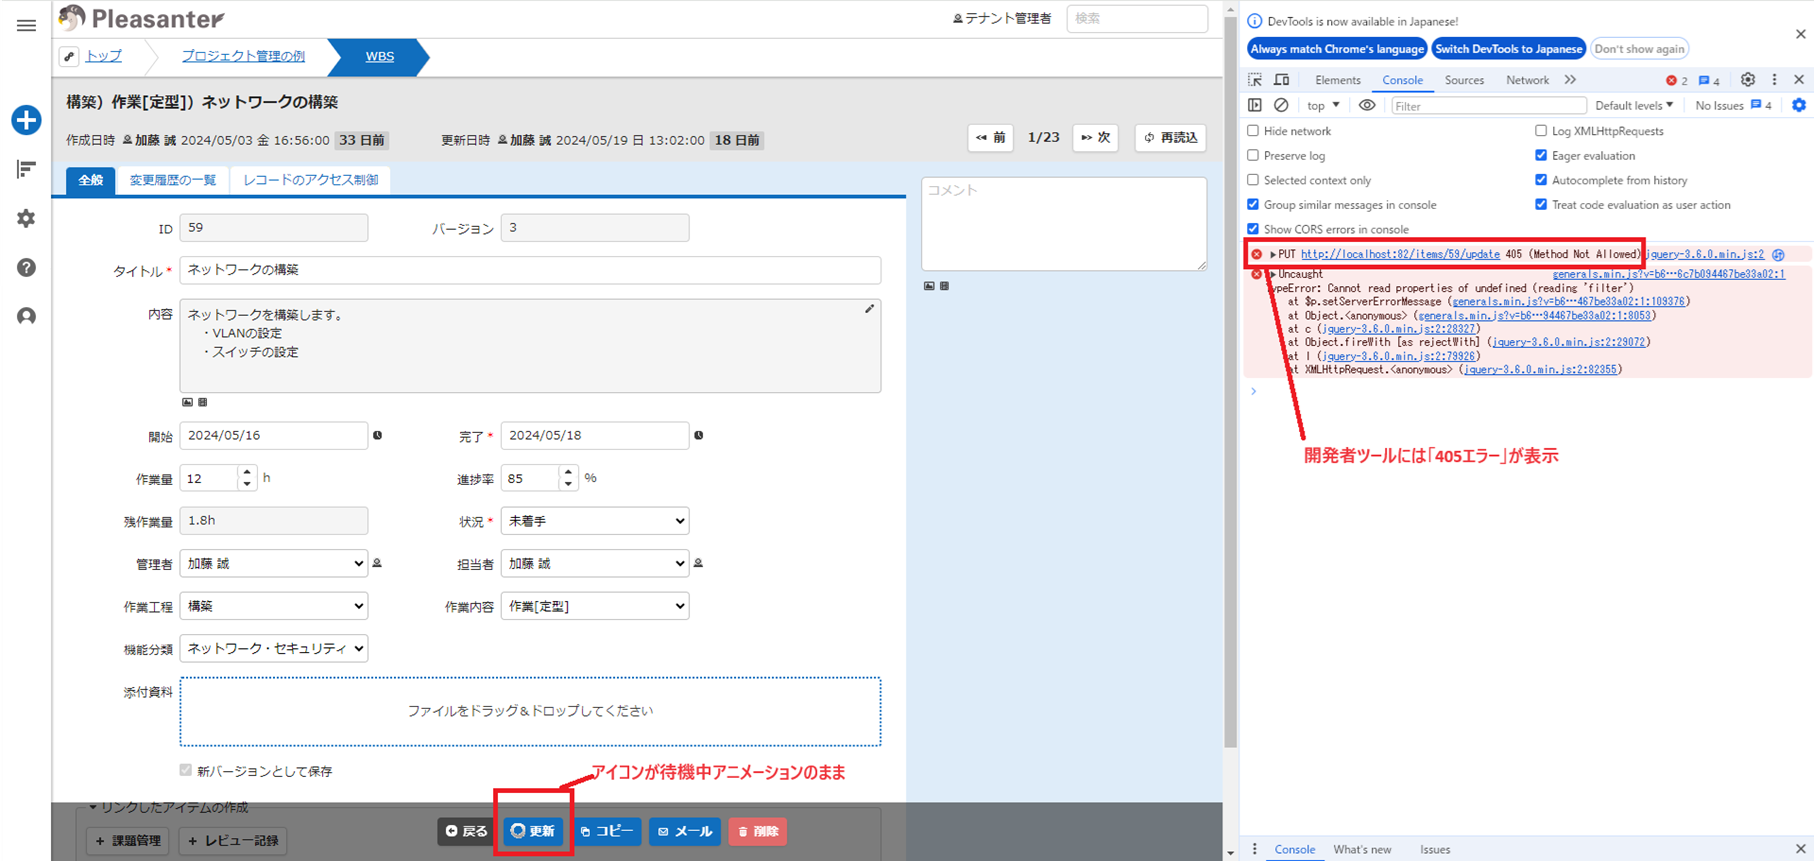Image resolution: width=1814 pixels, height=861 pixels.
Task: Open the プロジェクト管理の例 breadcrumb link
Action: [243, 56]
